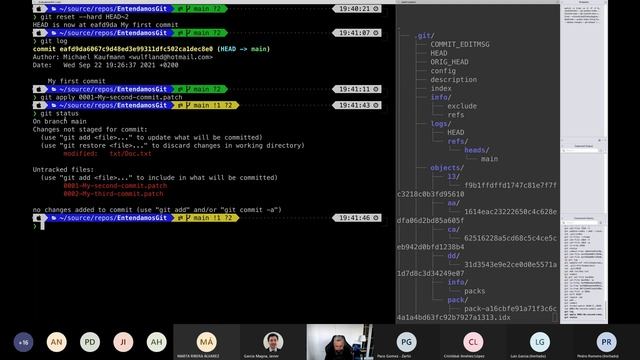Click the Author Michael Kaufmann line
640x360 pixels.
coord(122,57)
